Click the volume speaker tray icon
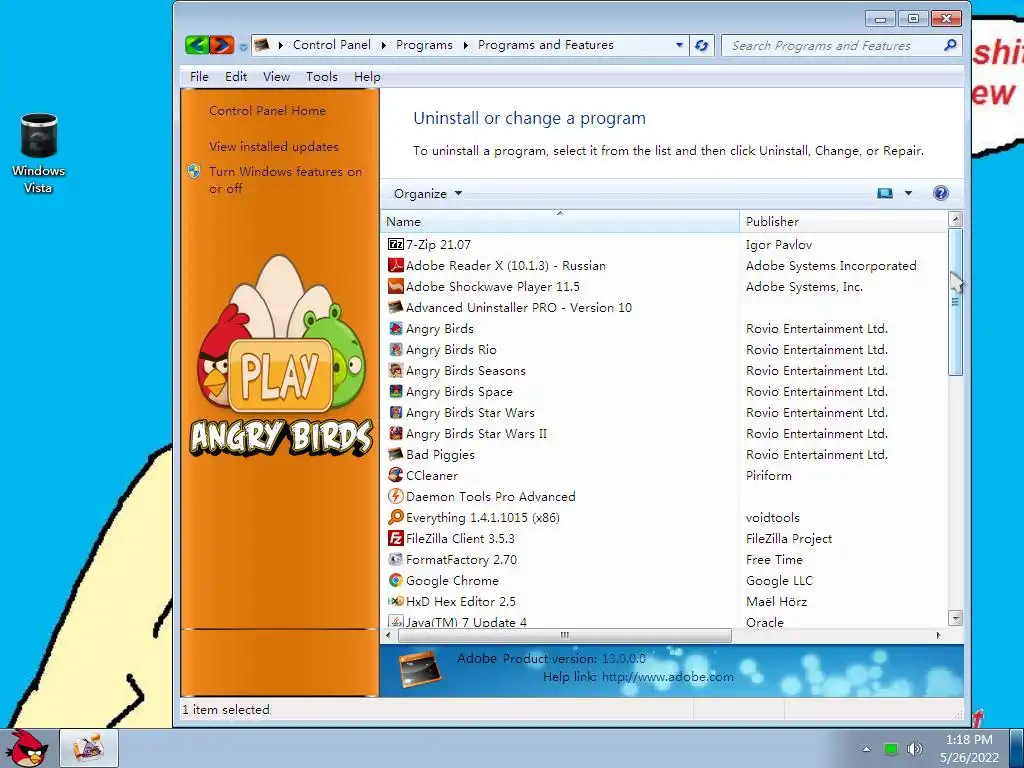Image resolution: width=1024 pixels, height=768 pixels. click(915, 748)
